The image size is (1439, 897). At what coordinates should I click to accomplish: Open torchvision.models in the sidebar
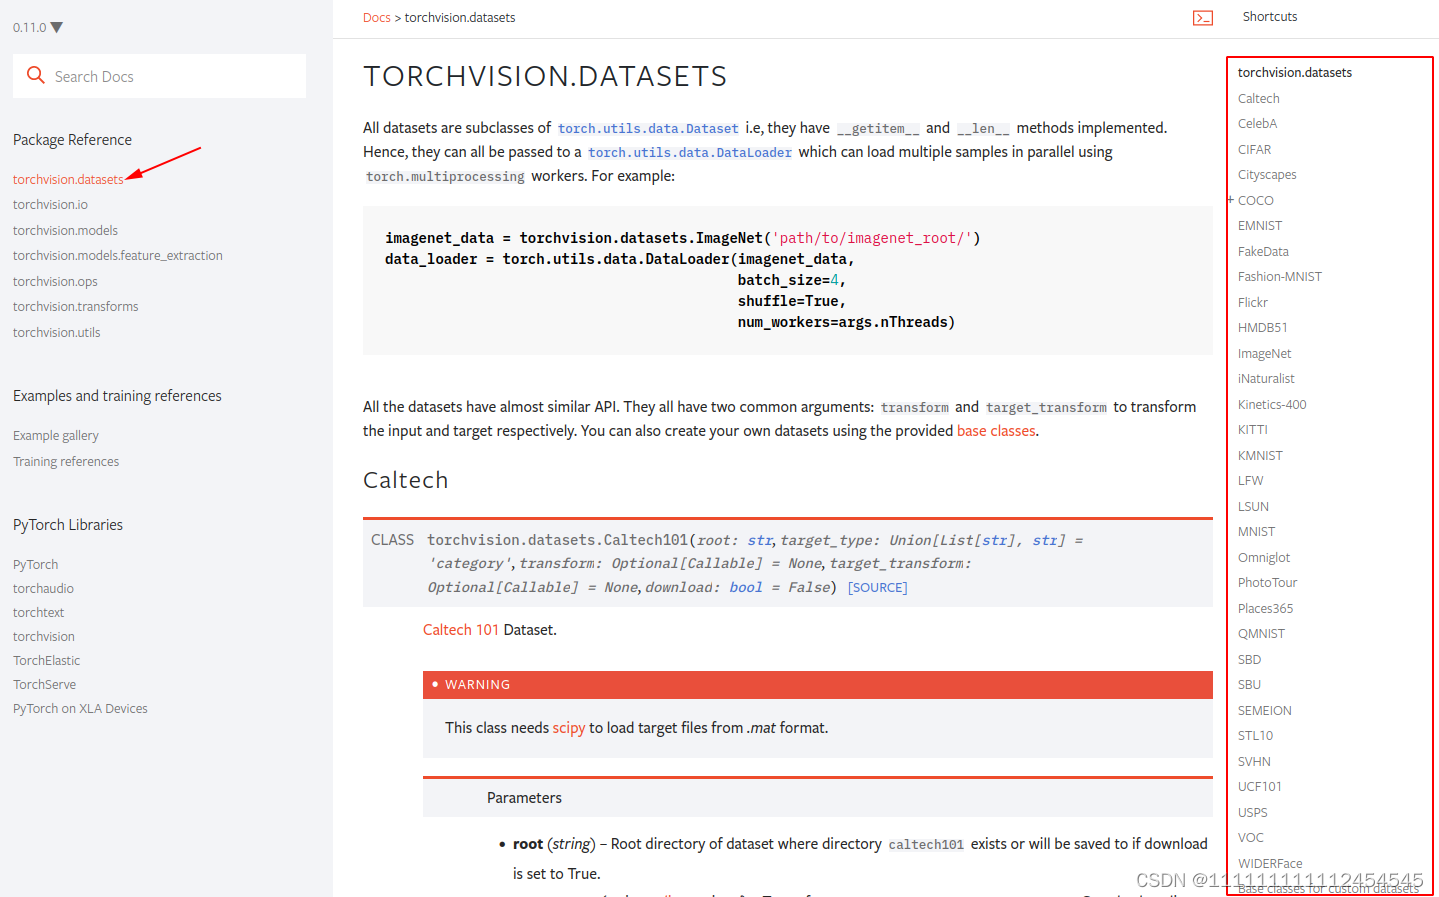(x=65, y=231)
